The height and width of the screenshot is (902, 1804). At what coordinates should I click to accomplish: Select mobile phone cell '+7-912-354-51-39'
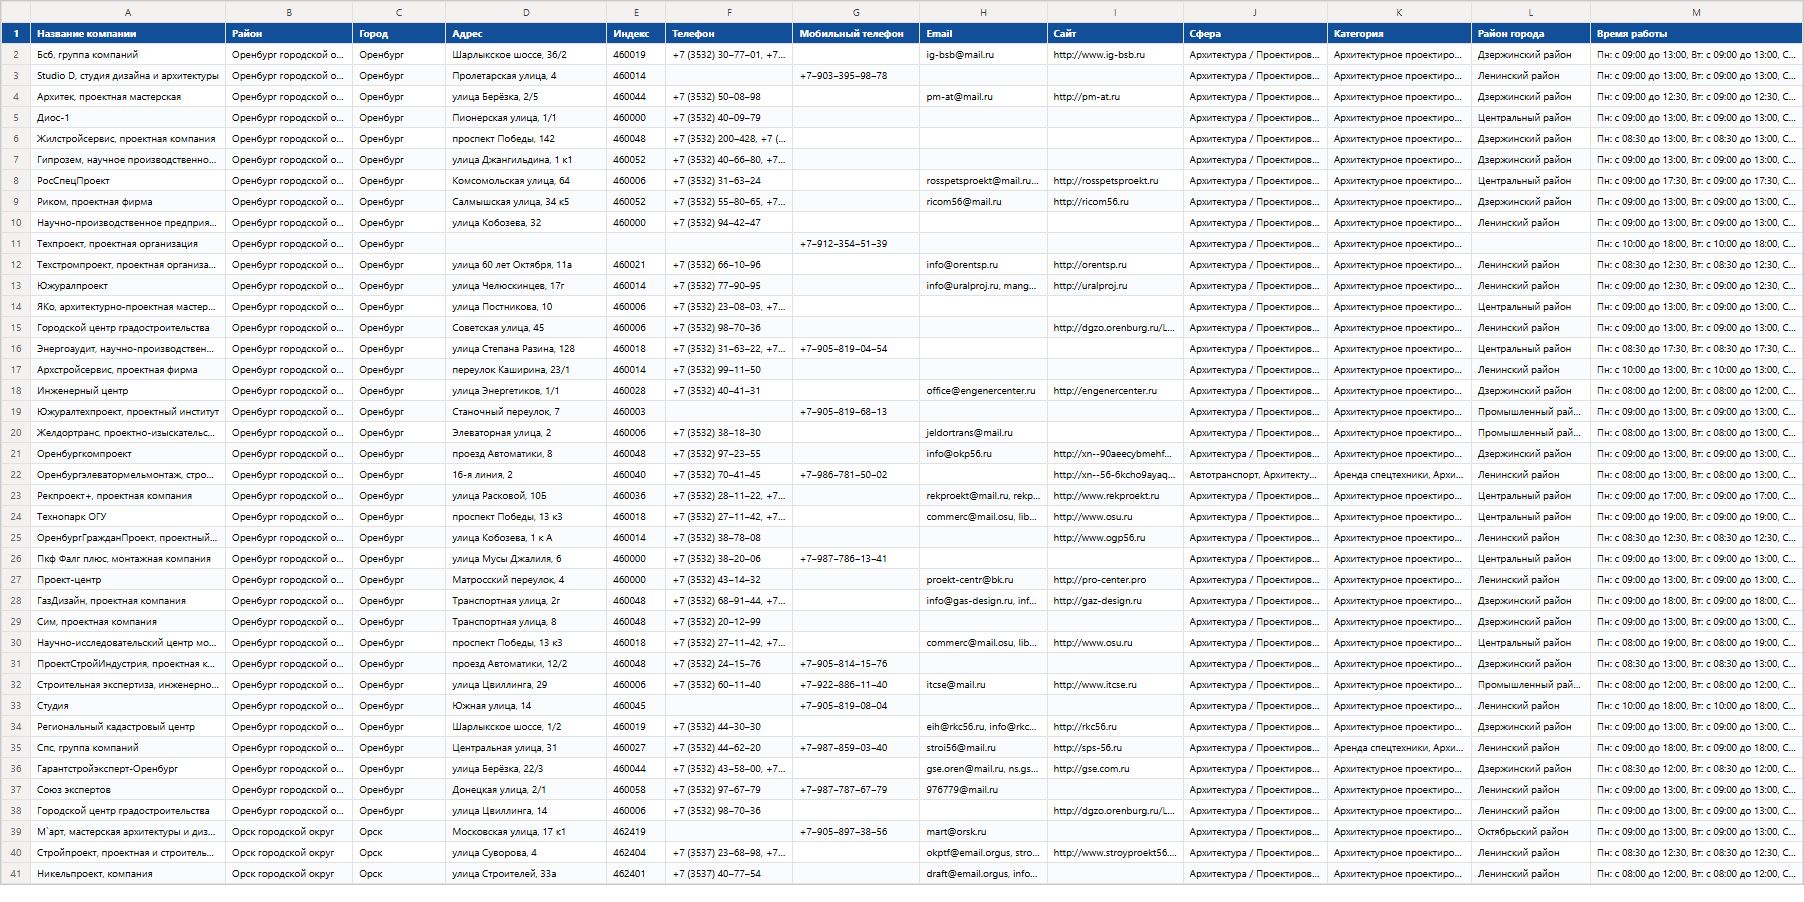(x=856, y=244)
